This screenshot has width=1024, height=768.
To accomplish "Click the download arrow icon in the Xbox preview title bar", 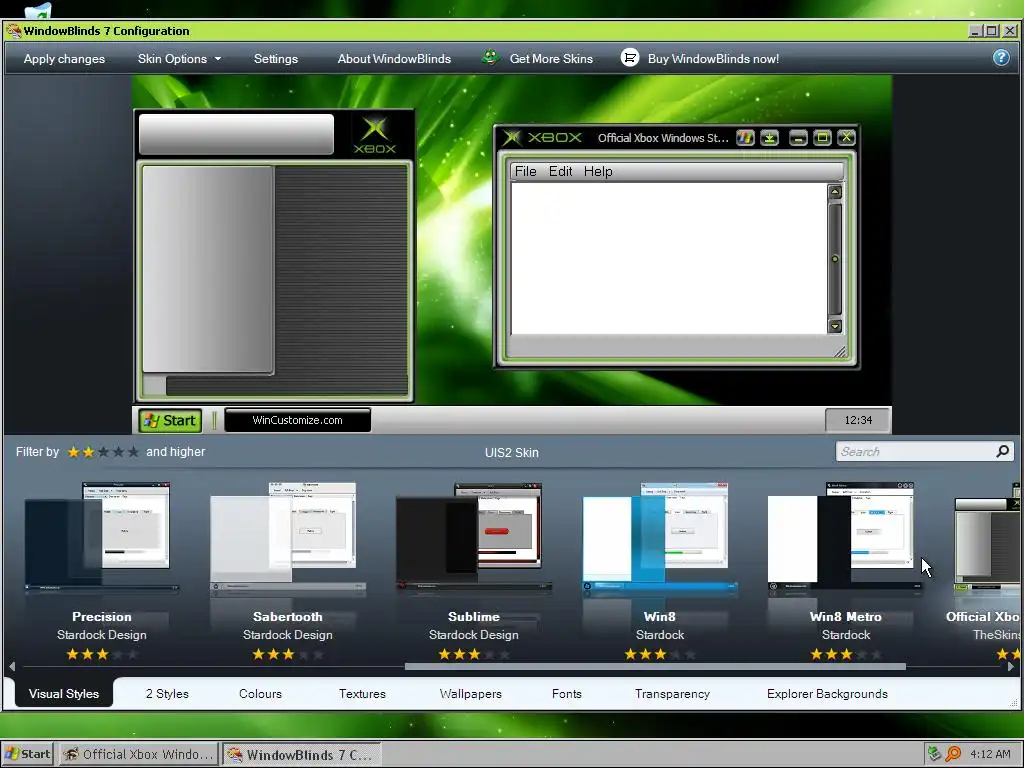I will coord(770,138).
